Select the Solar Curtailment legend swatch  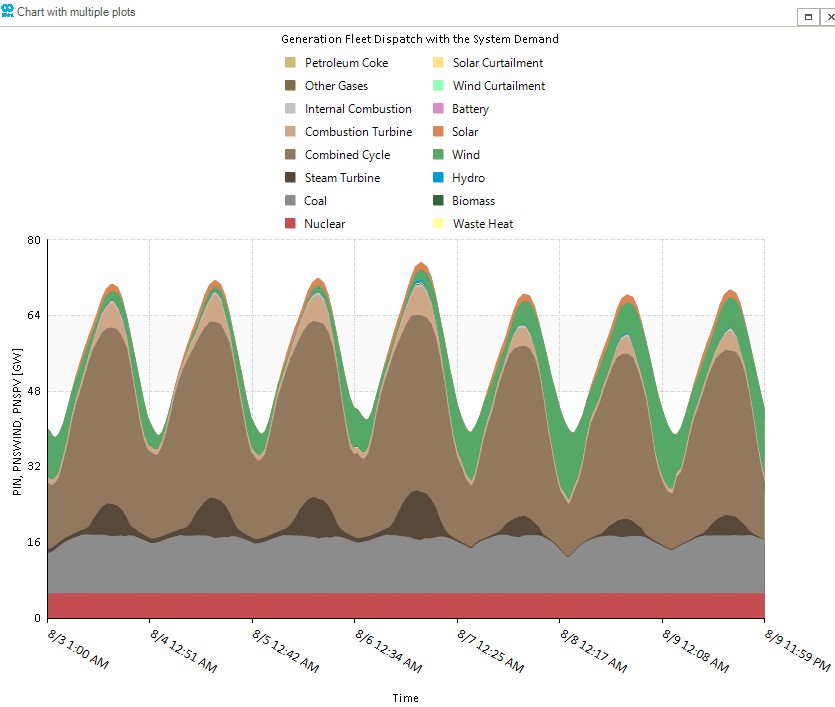coord(438,63)
